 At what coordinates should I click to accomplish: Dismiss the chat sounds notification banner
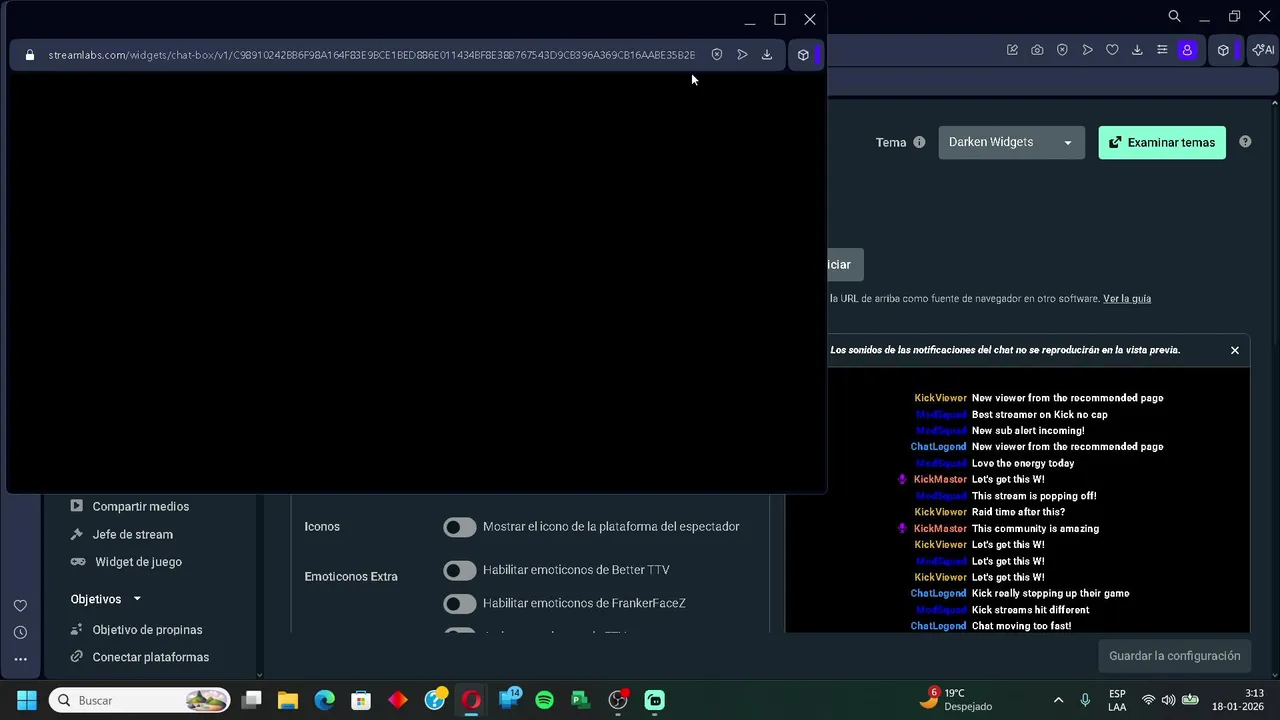coord(1235,350)
